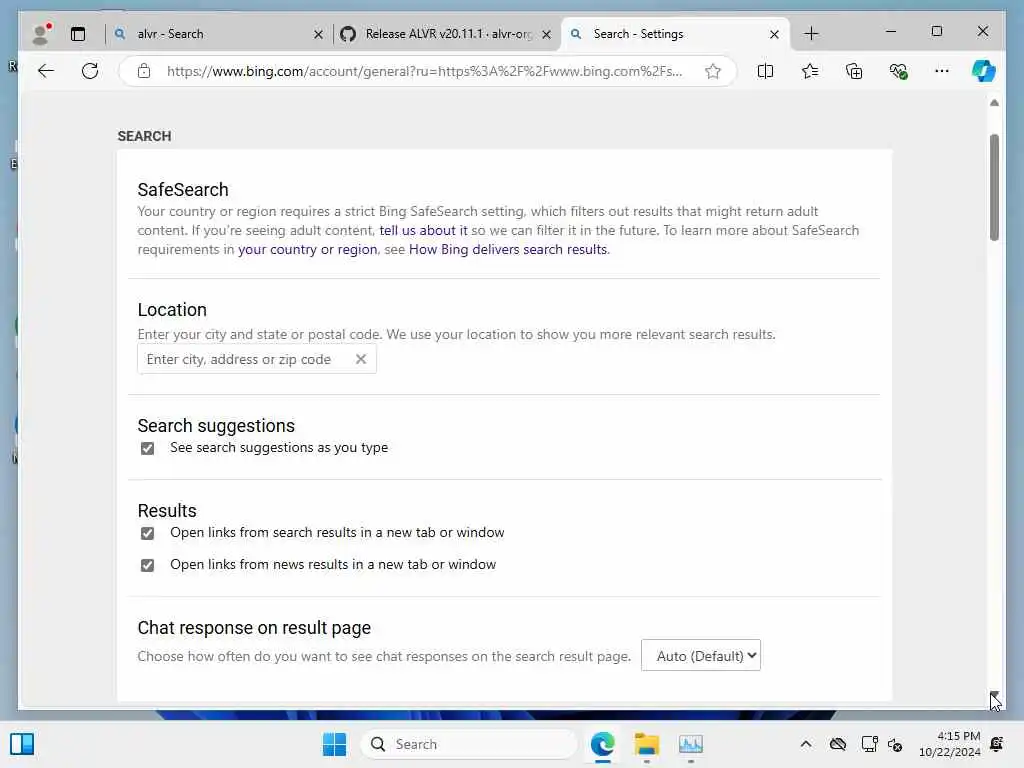Toggle open search result links in new tab
1024x768 pixels.
tap(148, 534)
